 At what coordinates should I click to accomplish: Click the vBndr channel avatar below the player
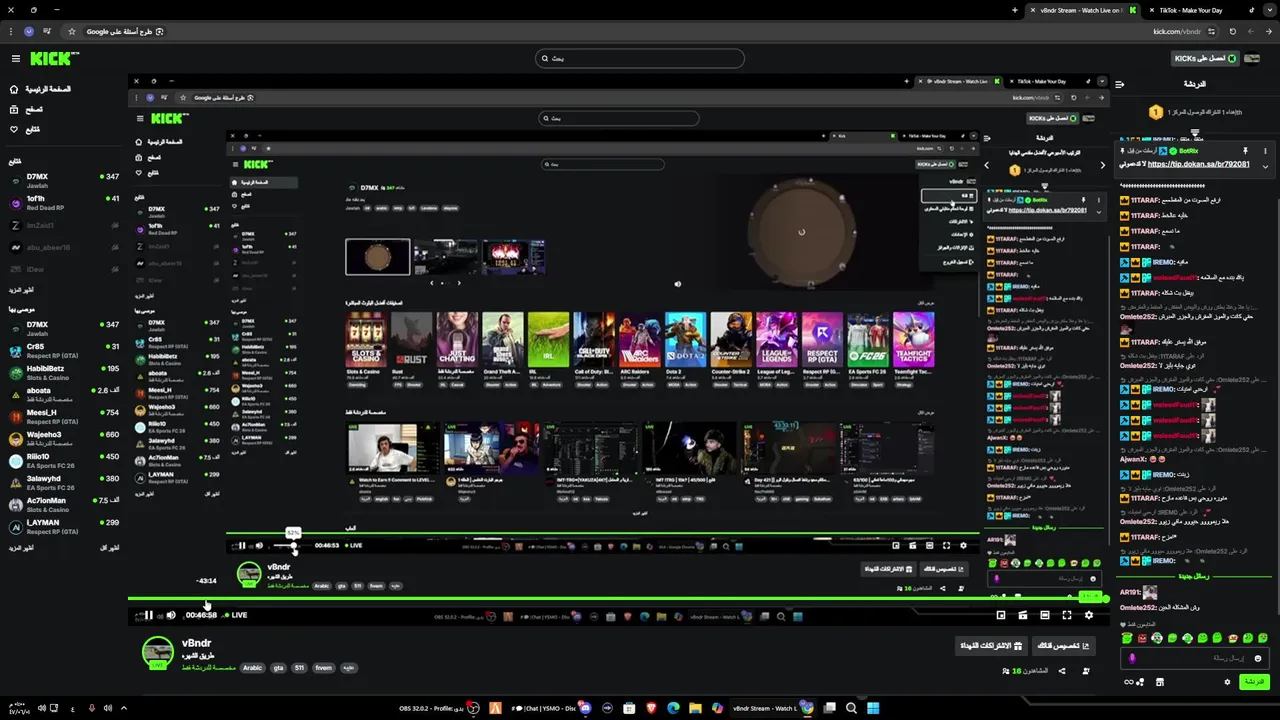click(x=157, y=652)
